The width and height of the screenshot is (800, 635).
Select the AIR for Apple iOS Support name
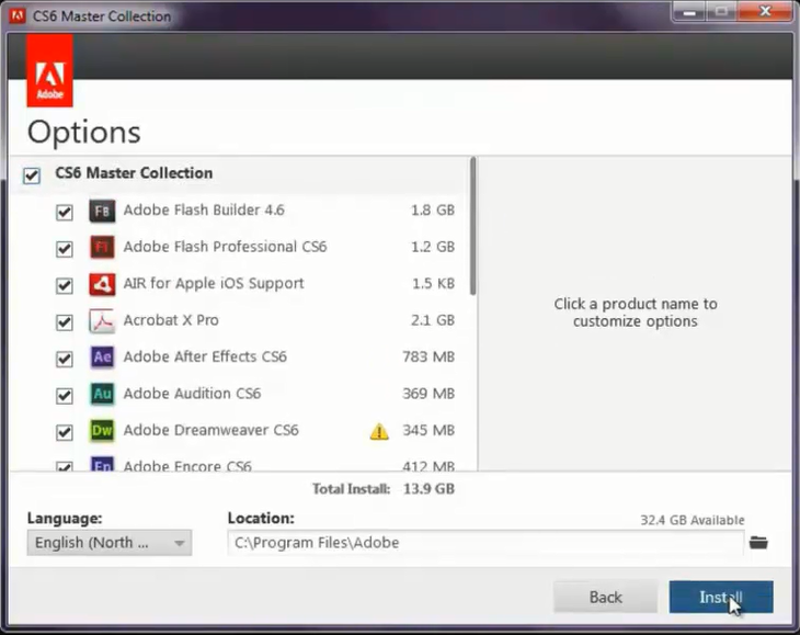[214, 284]
